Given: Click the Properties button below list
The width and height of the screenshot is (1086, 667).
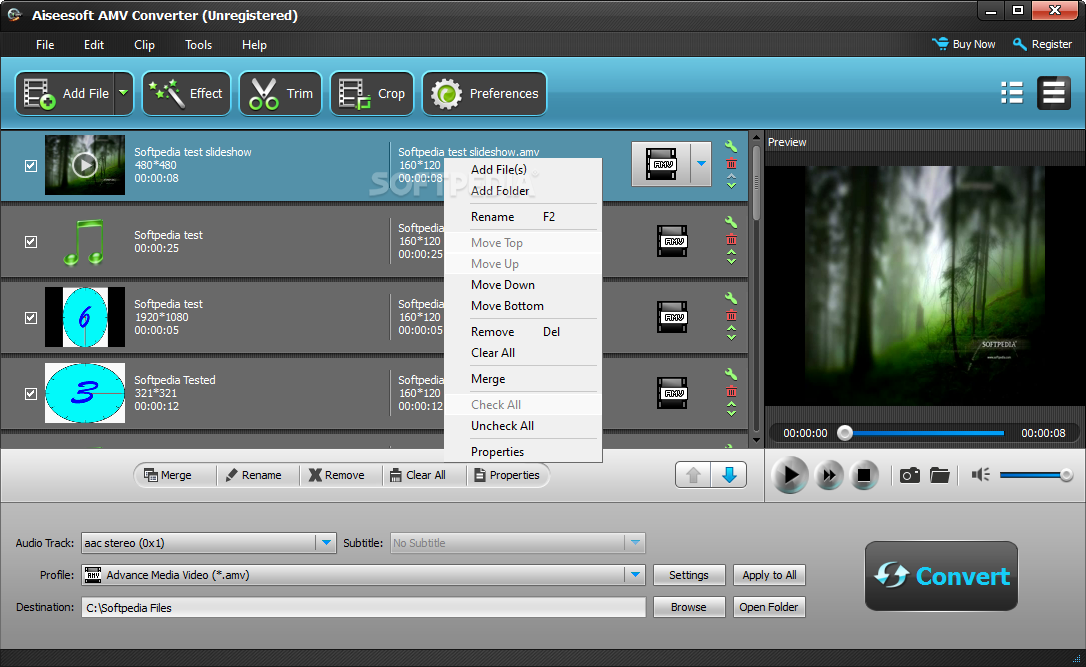Looking at the screenshot, I should coord(507,475).
